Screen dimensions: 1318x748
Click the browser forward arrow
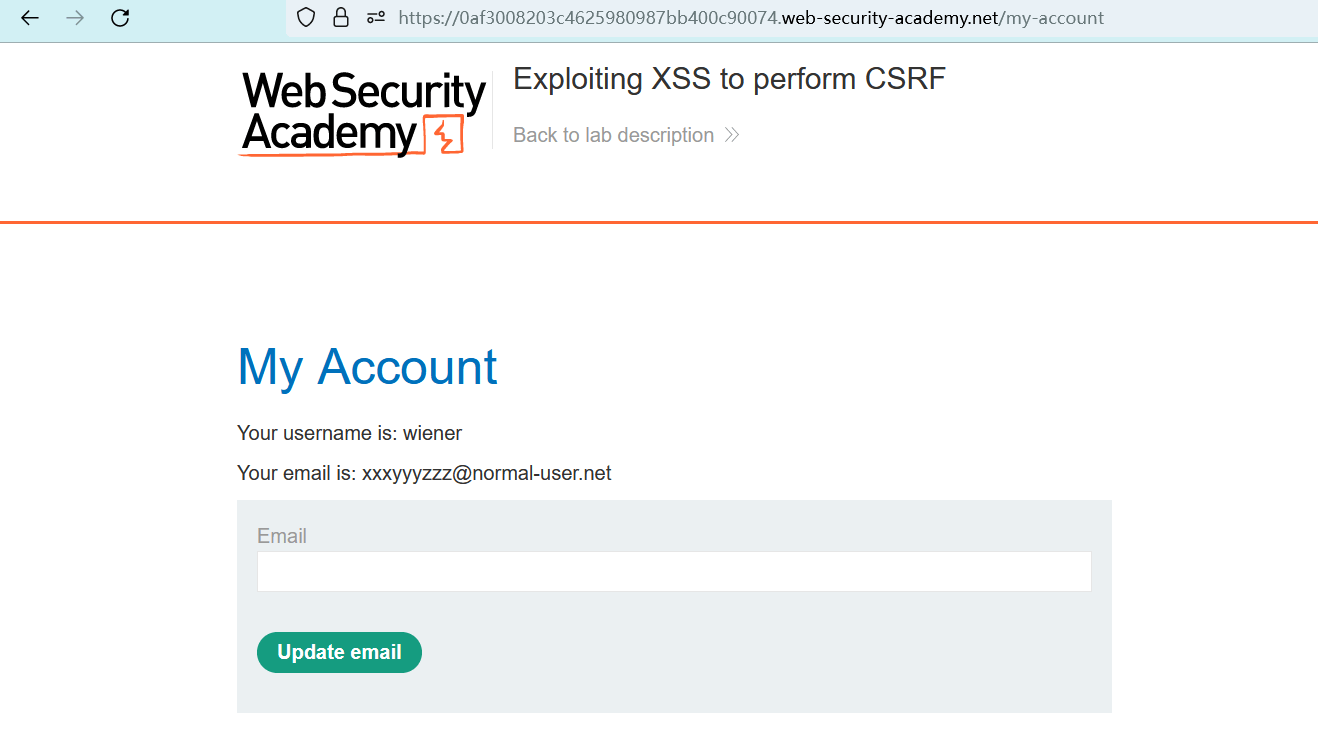point(75,18)
